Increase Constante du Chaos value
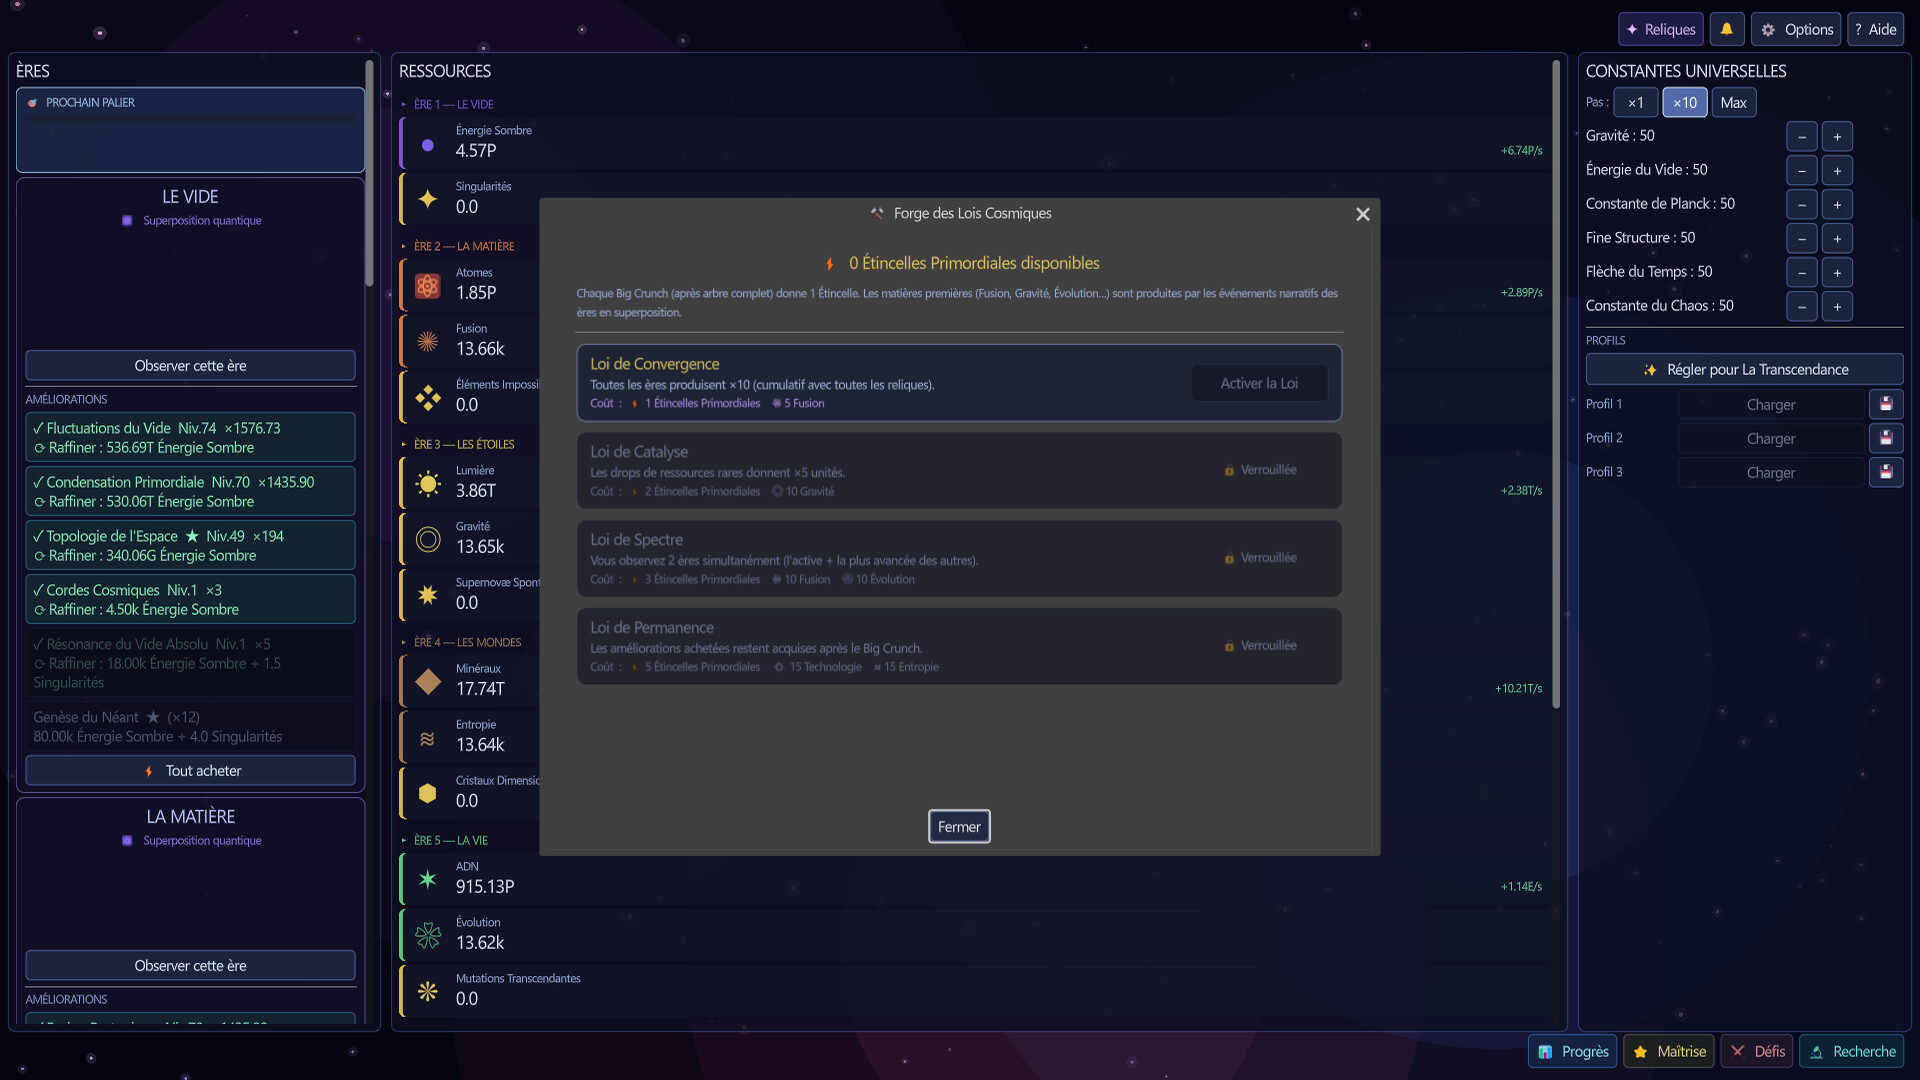The width and height of the screenshot is (1920, 1080). [x=1837, y=306]
